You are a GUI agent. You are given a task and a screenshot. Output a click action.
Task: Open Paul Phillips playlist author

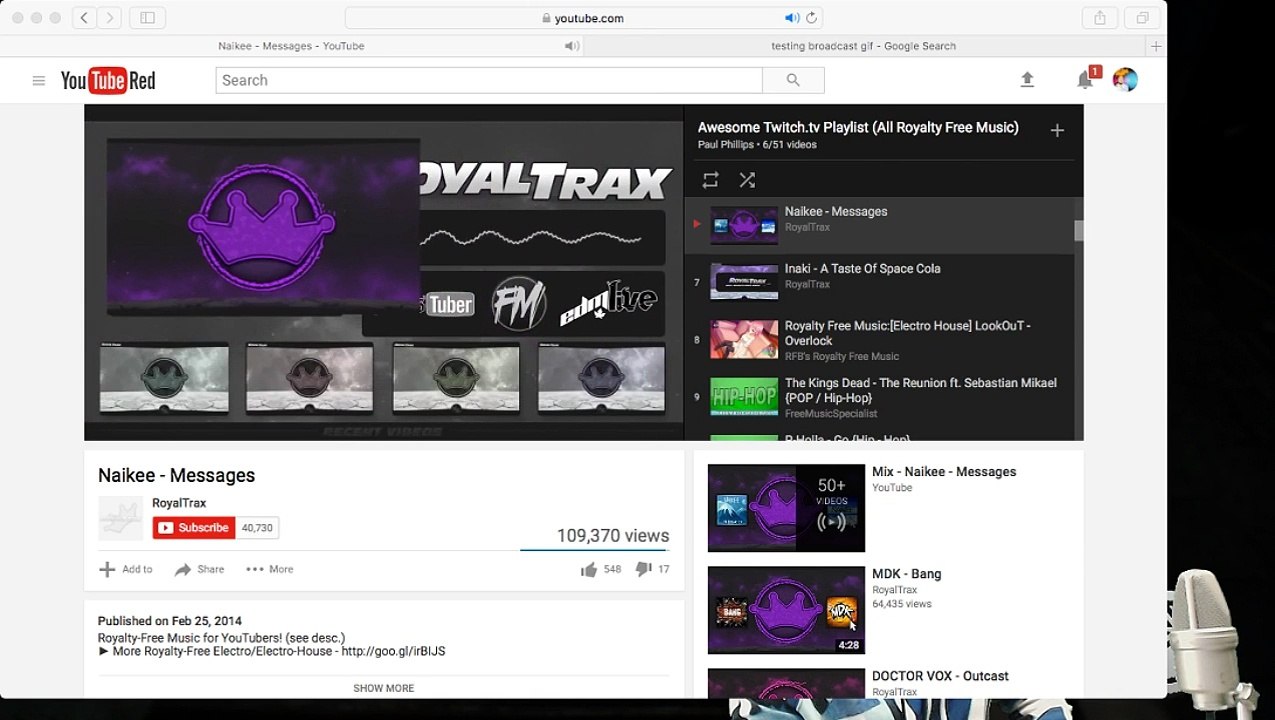(727, 145)
